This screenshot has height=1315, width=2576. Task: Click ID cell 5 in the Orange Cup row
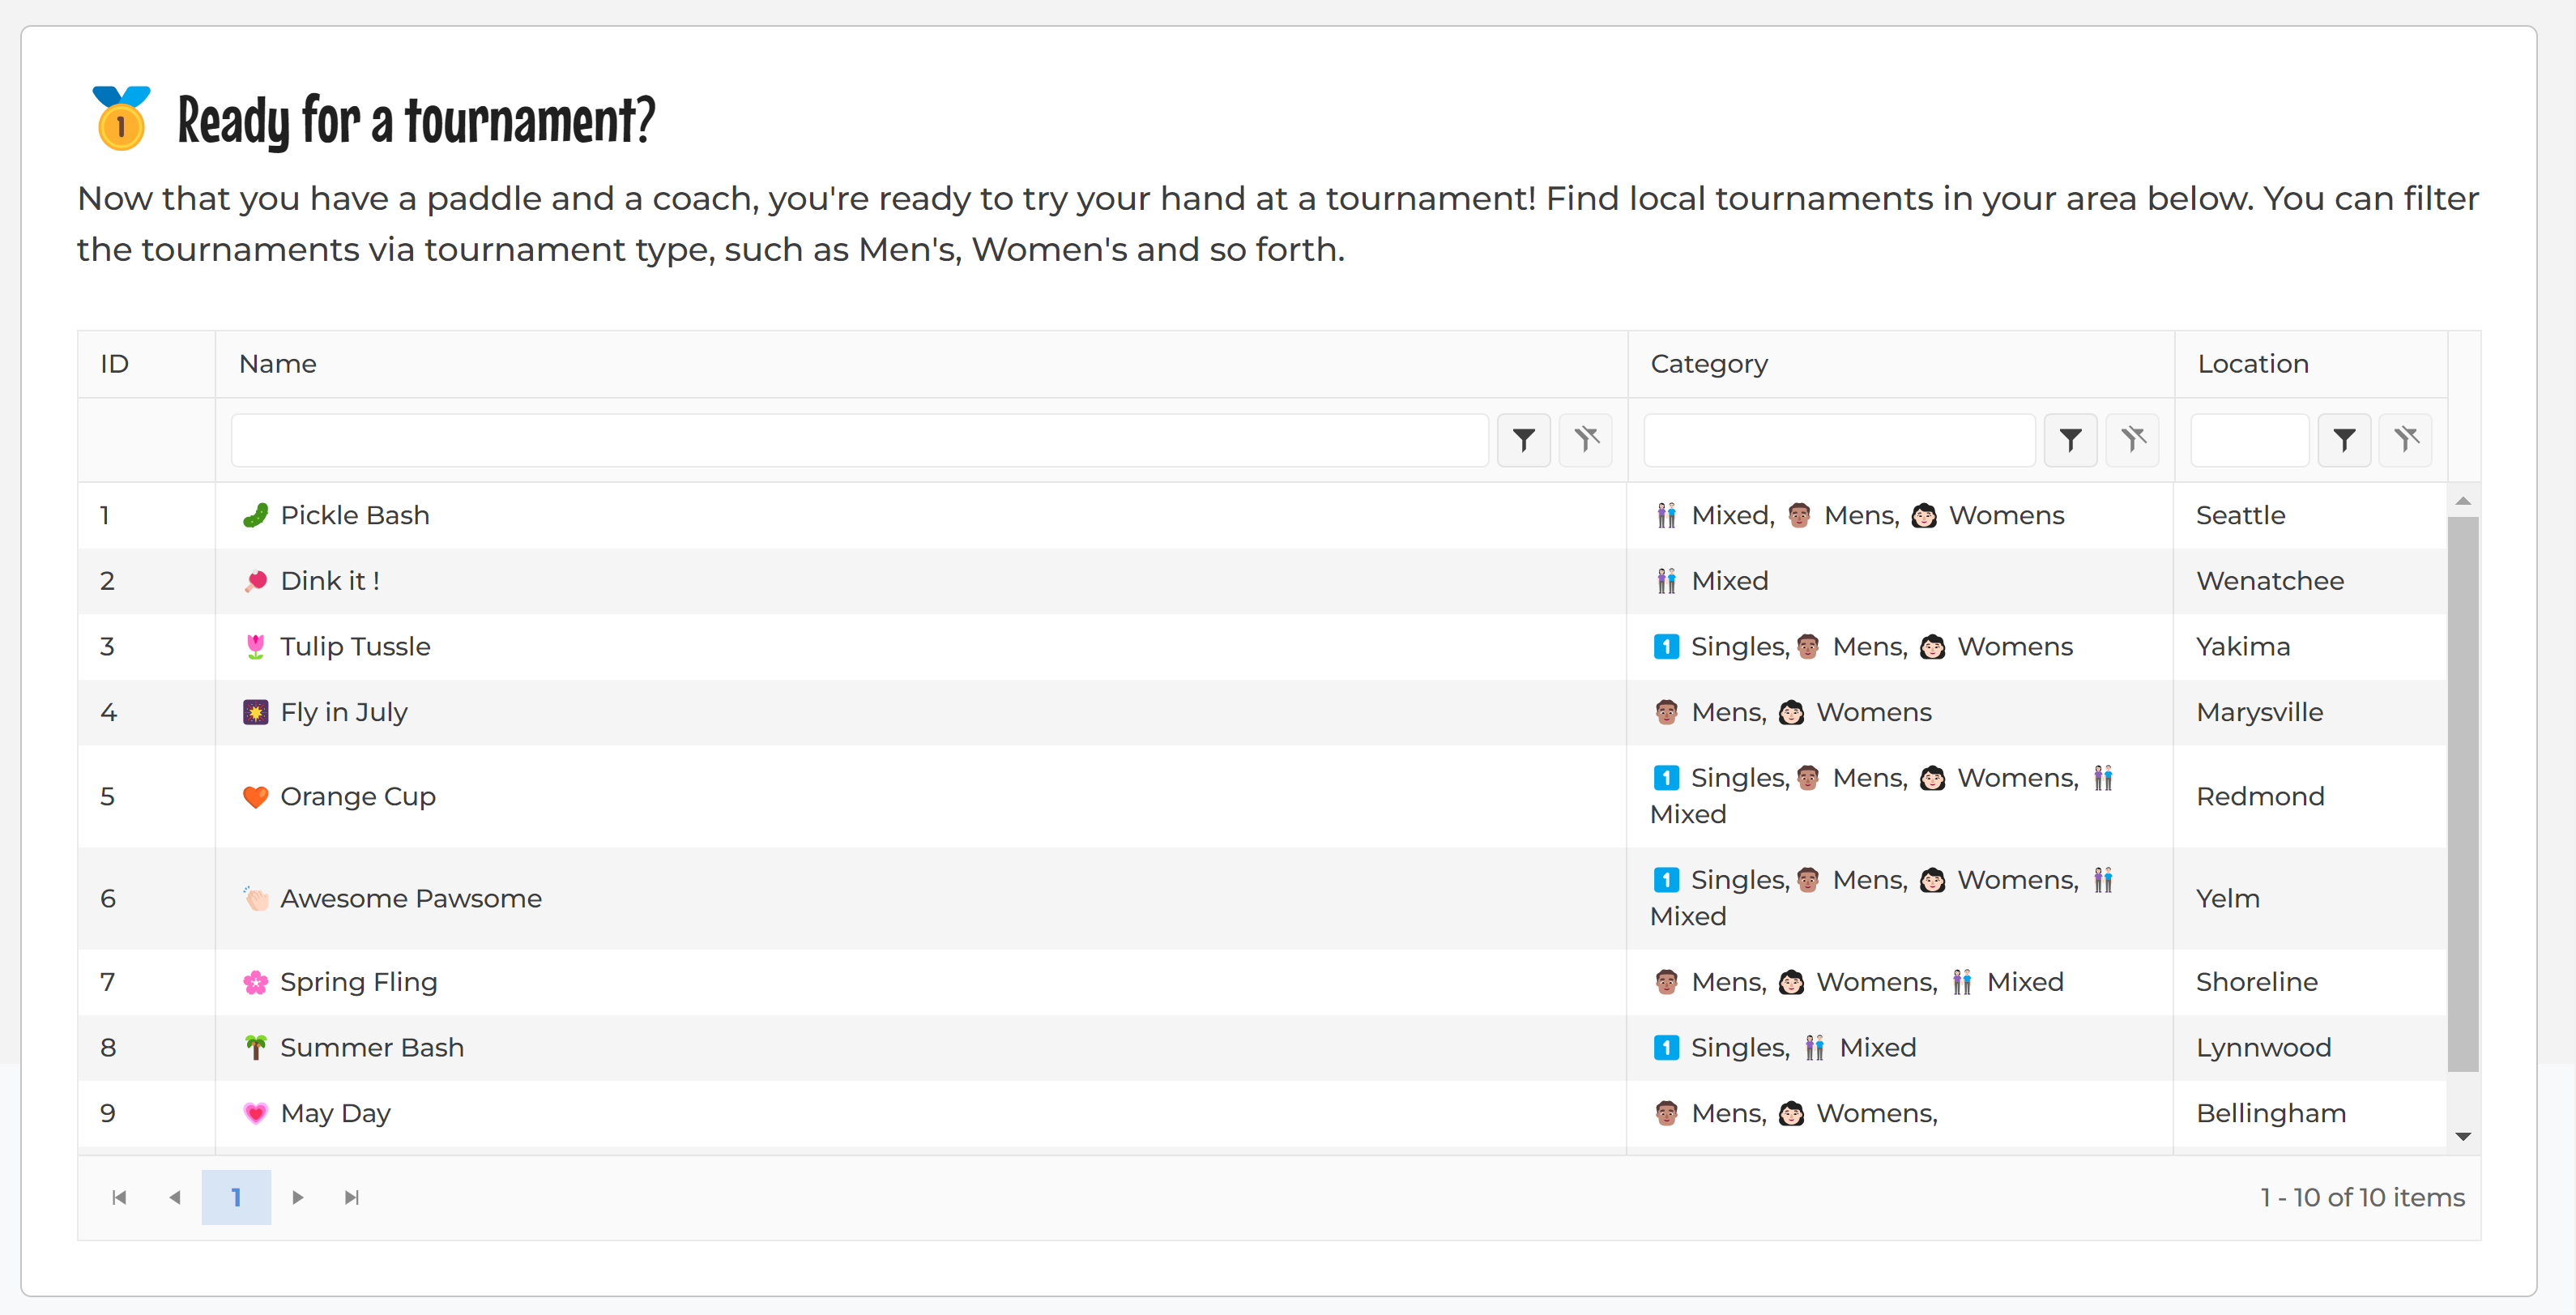click(146, 796)
